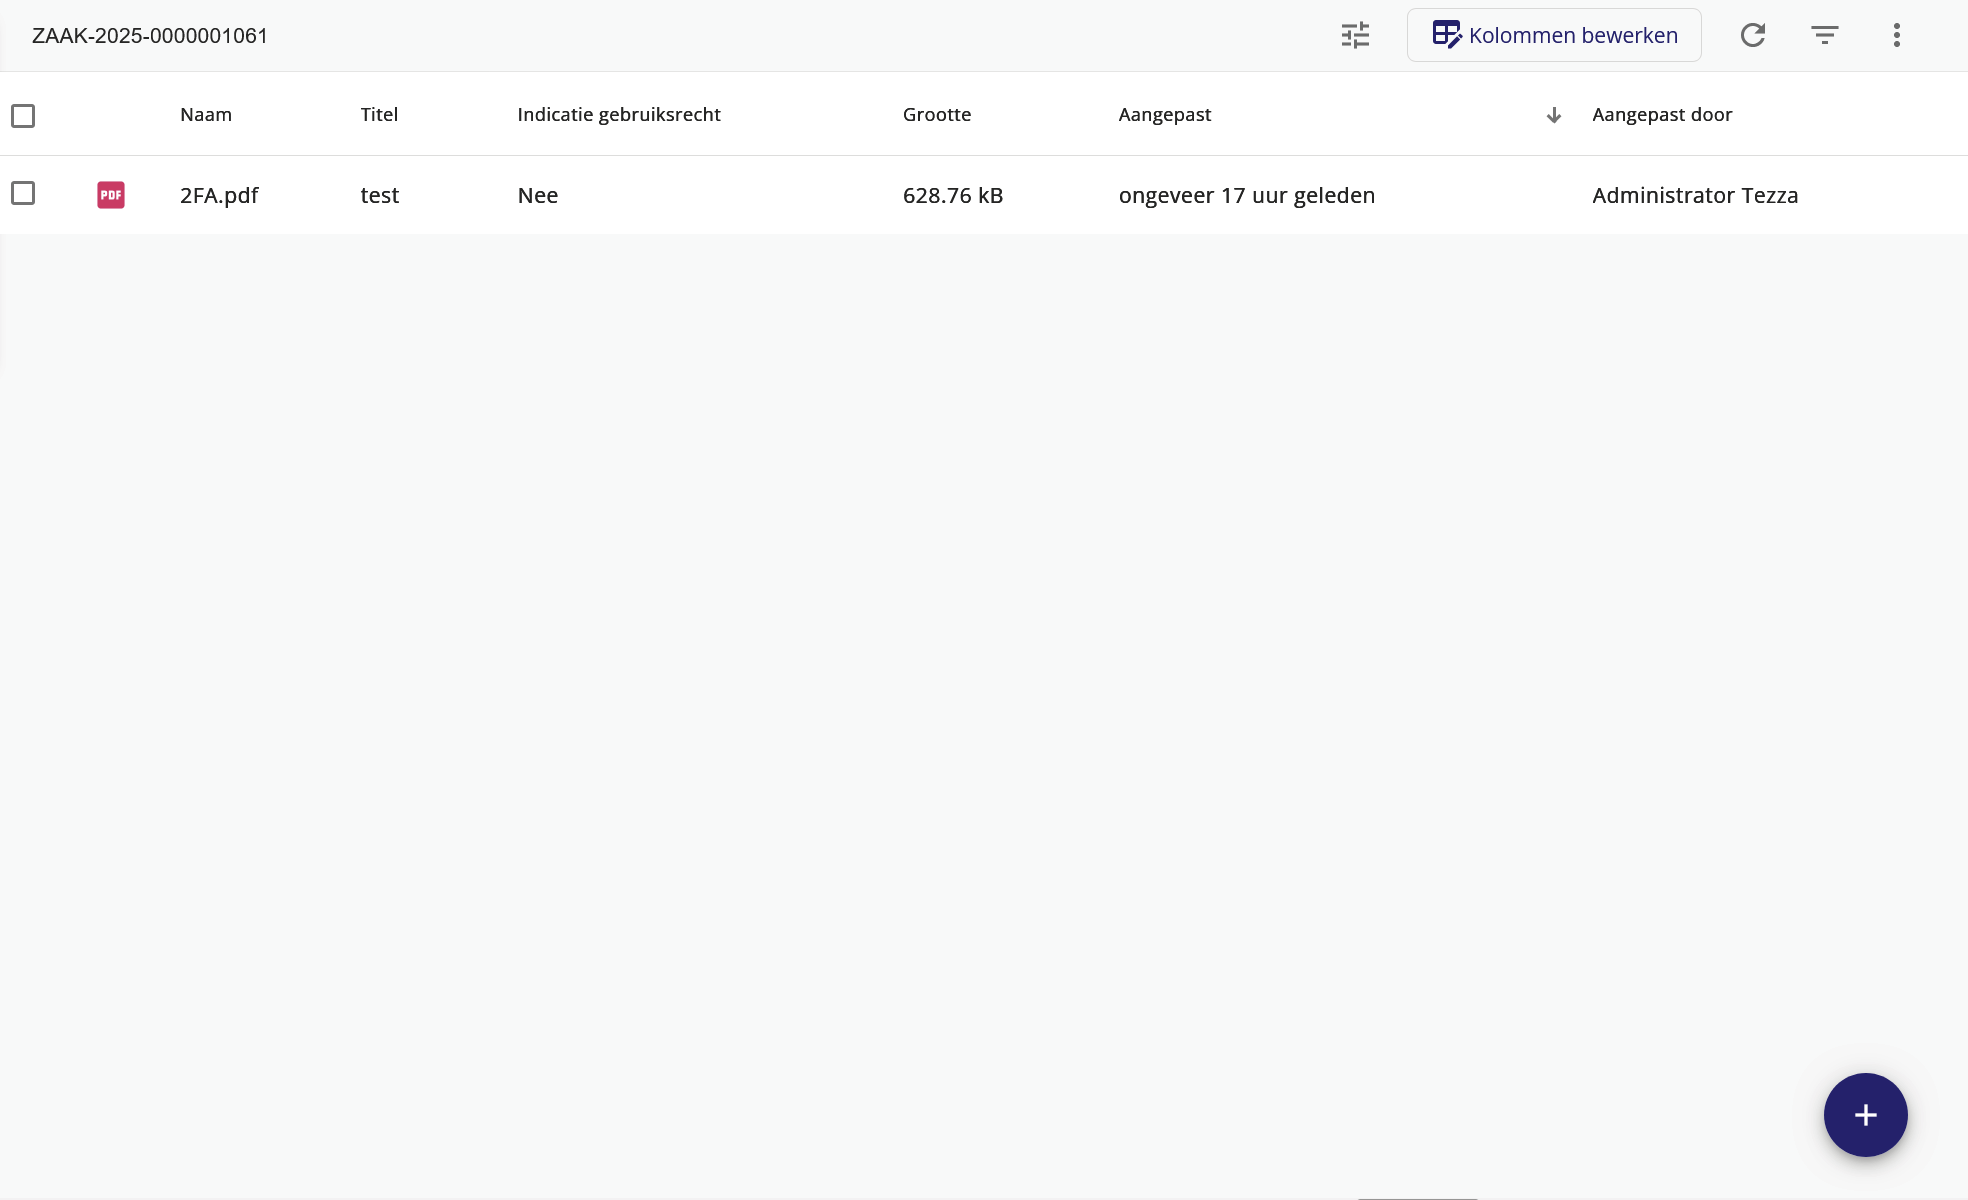Click the Kolommen bewerken button
Image resolution: width=1968 pixels, height=1200 pixels.
pyautogui.click(x=1553, y=35)
